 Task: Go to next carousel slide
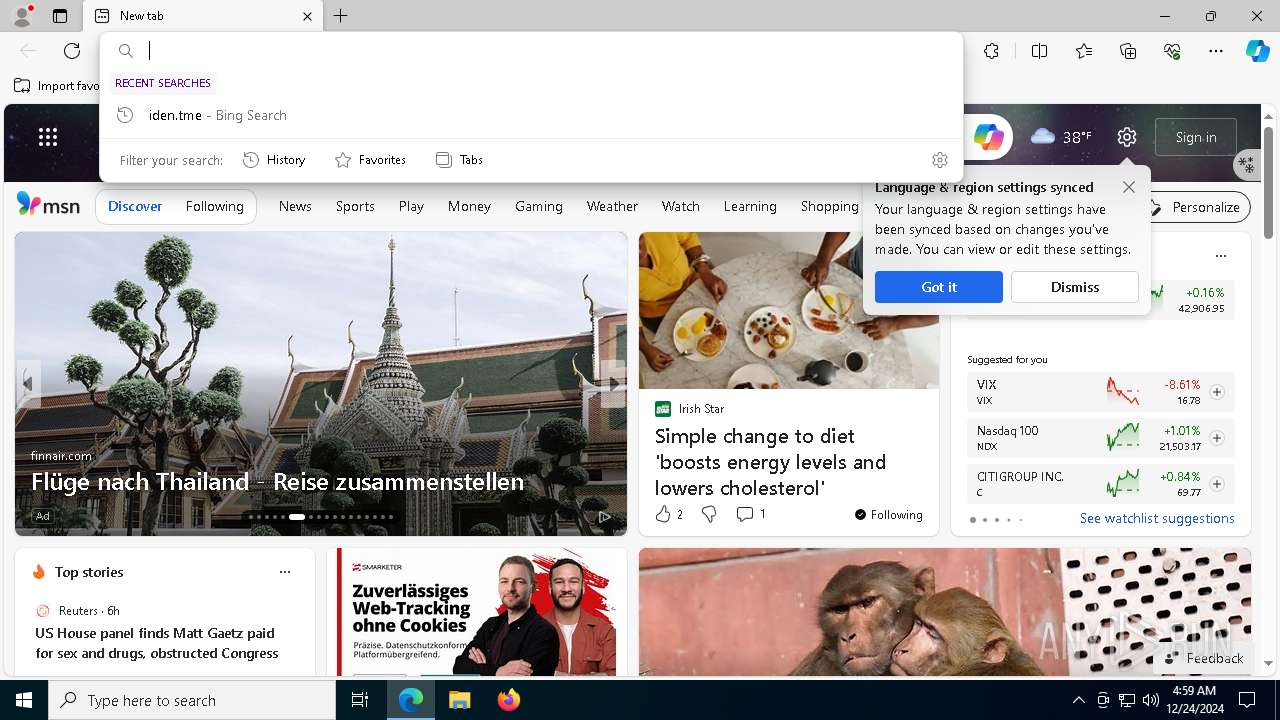(x=613, y=384)
